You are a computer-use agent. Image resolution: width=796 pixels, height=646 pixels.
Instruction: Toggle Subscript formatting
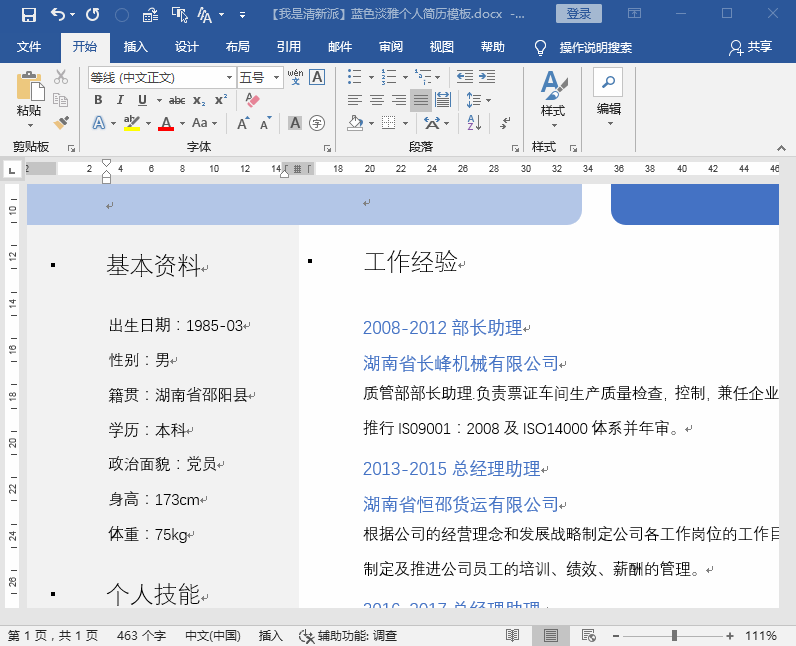[x=199, y=100]
